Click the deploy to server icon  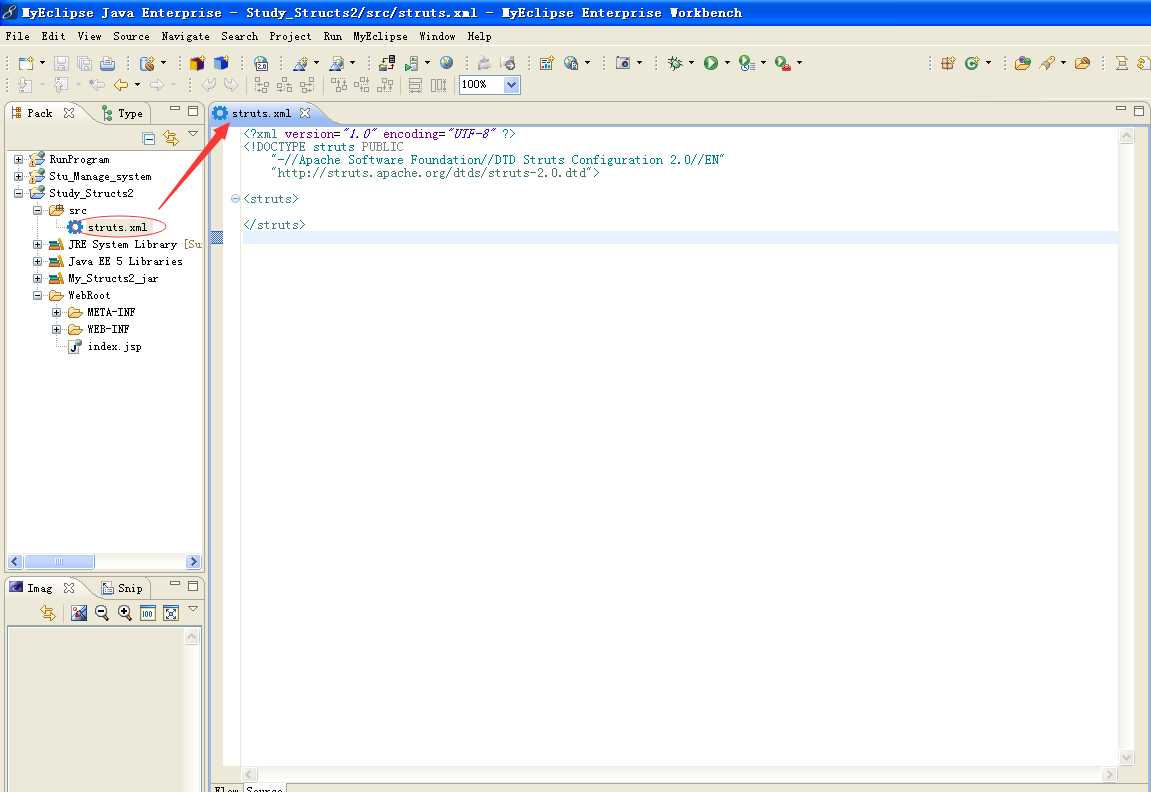387,63
